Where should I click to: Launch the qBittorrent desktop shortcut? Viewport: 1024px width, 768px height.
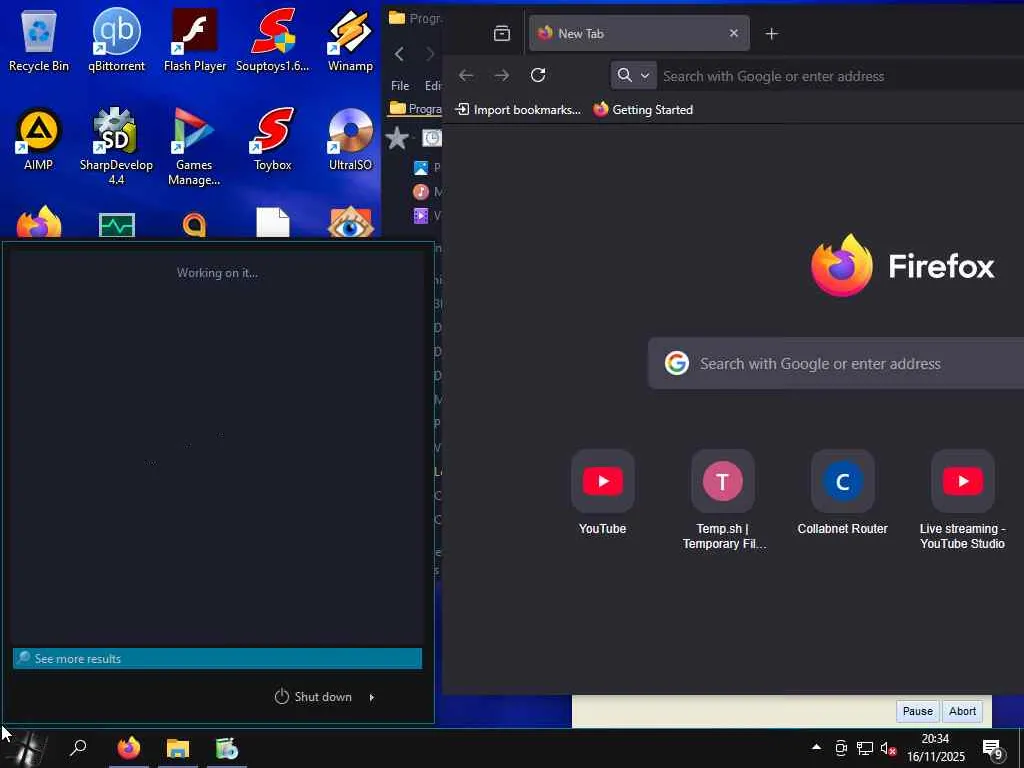click(116, 39)
